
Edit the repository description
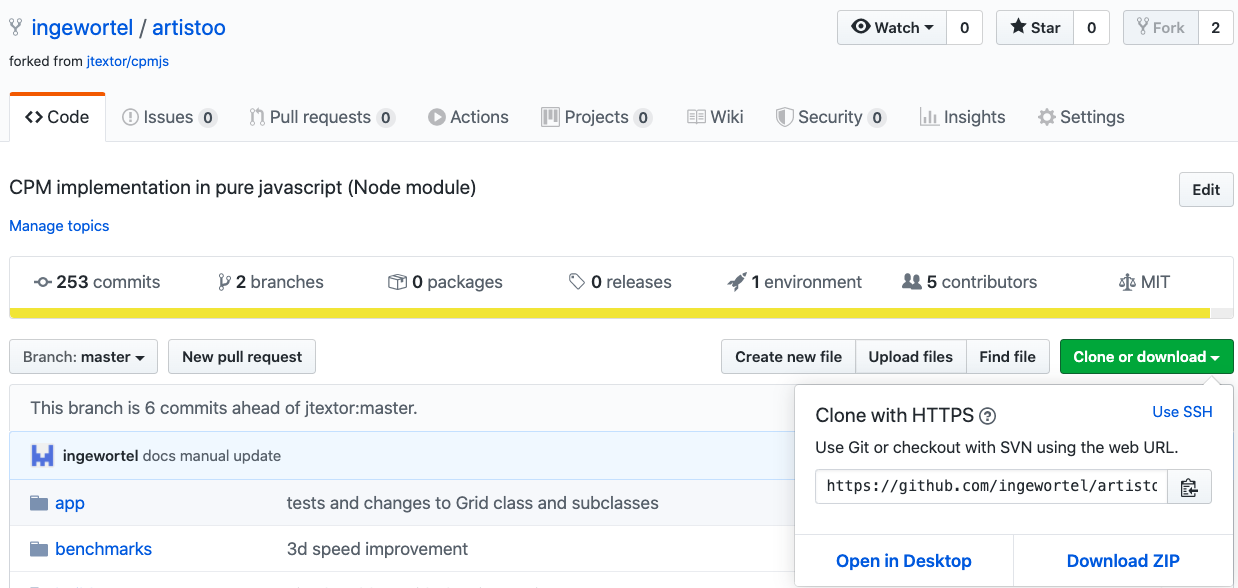(1206, 190)
